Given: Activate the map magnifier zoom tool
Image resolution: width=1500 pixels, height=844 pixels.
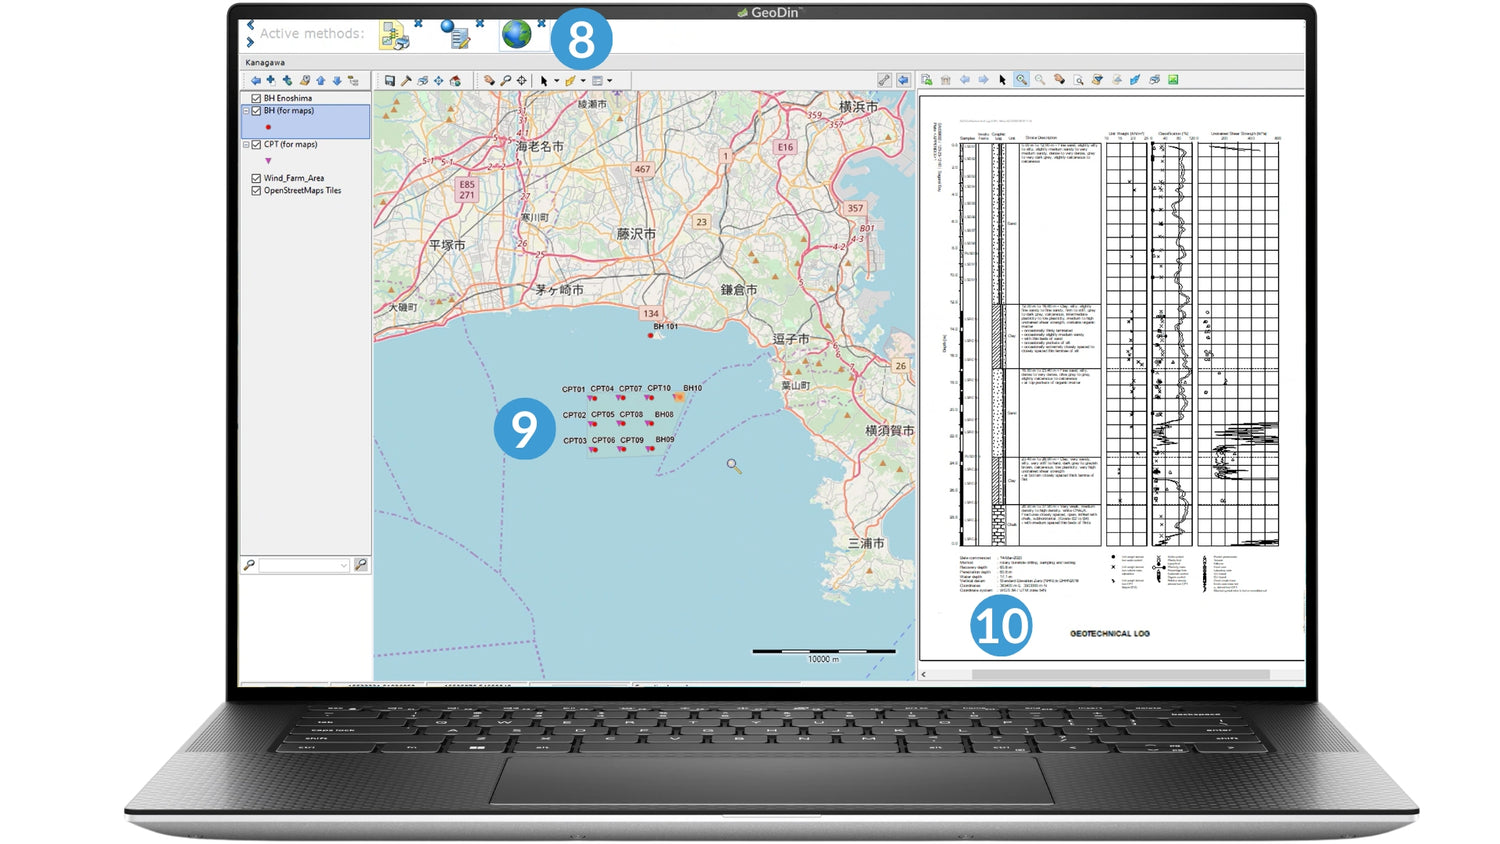Looking at the screenshot, I should (505, 81).
